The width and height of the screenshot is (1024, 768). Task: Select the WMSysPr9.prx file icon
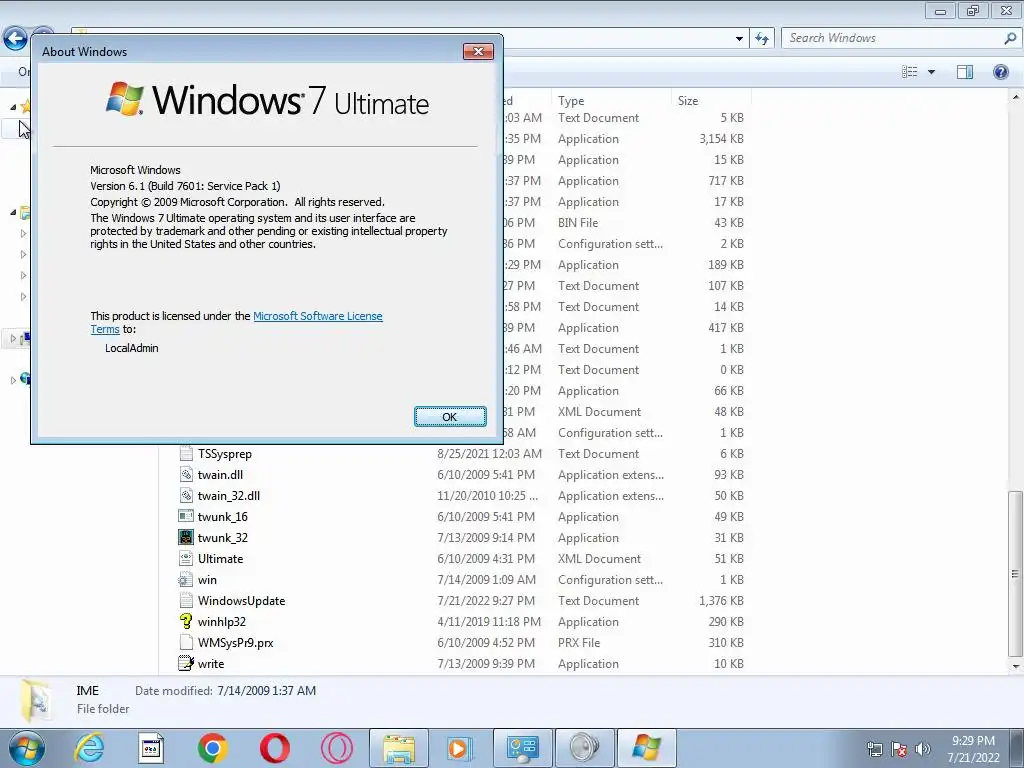tap(186, 643)
